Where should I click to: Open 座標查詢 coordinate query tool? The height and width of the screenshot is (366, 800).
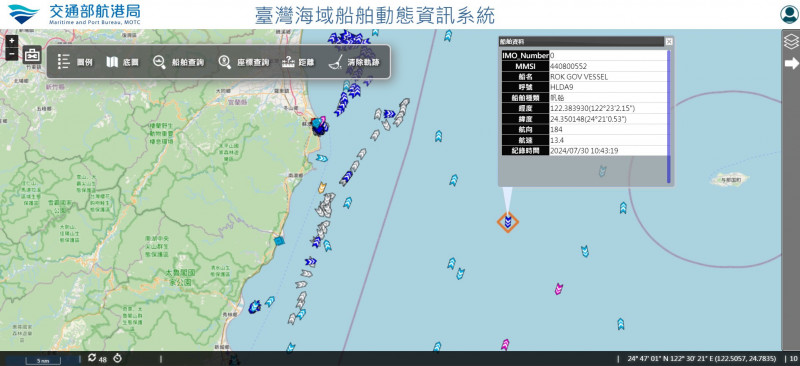[x=243, y=62]
